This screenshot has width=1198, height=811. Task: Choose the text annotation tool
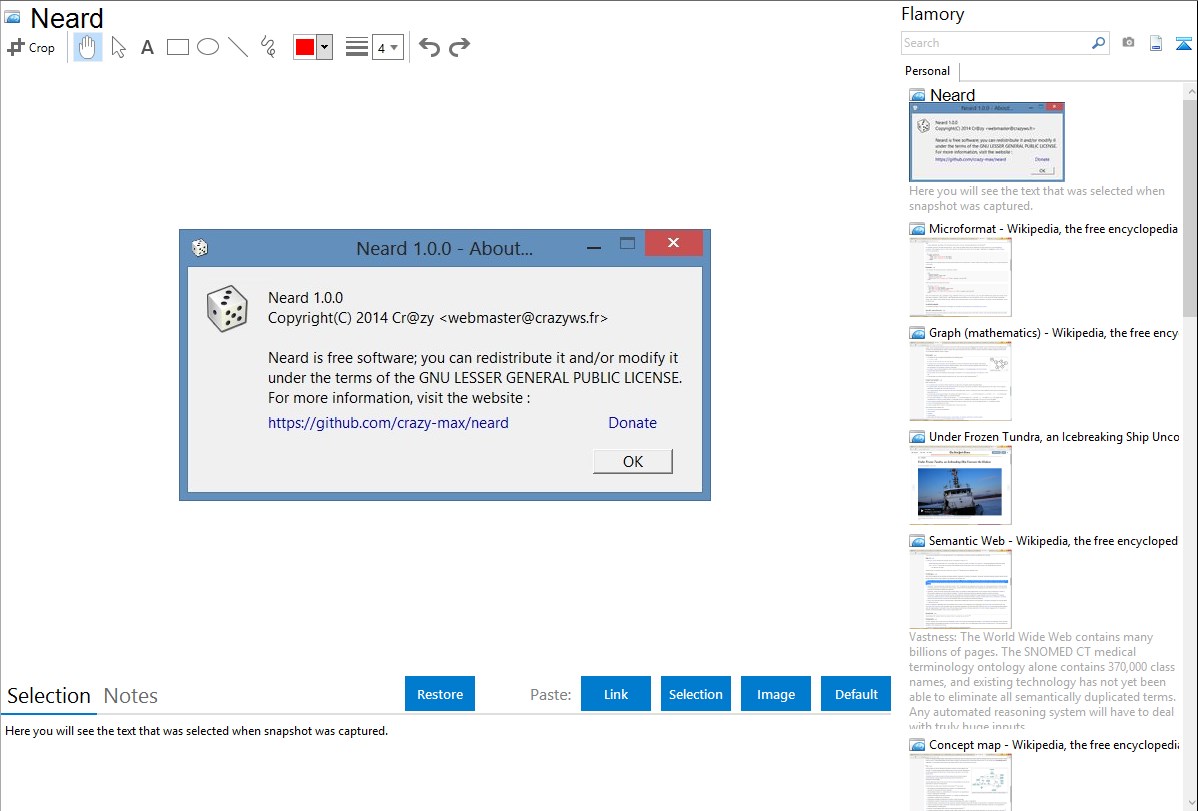point(147,47)
